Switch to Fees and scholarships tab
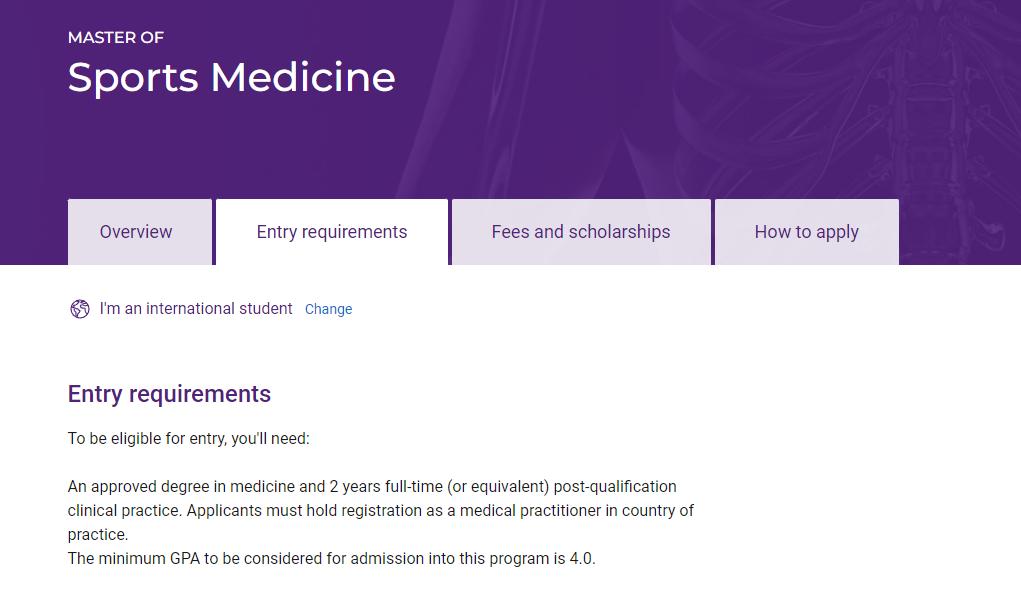This screenshot has width=1021, height=603. tap(581, 232)
